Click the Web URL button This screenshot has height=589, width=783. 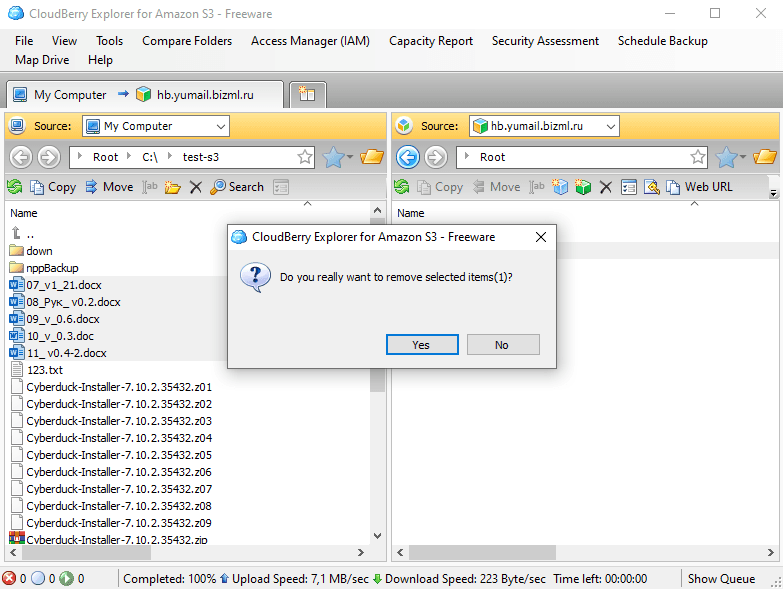[x=699, y=187]
